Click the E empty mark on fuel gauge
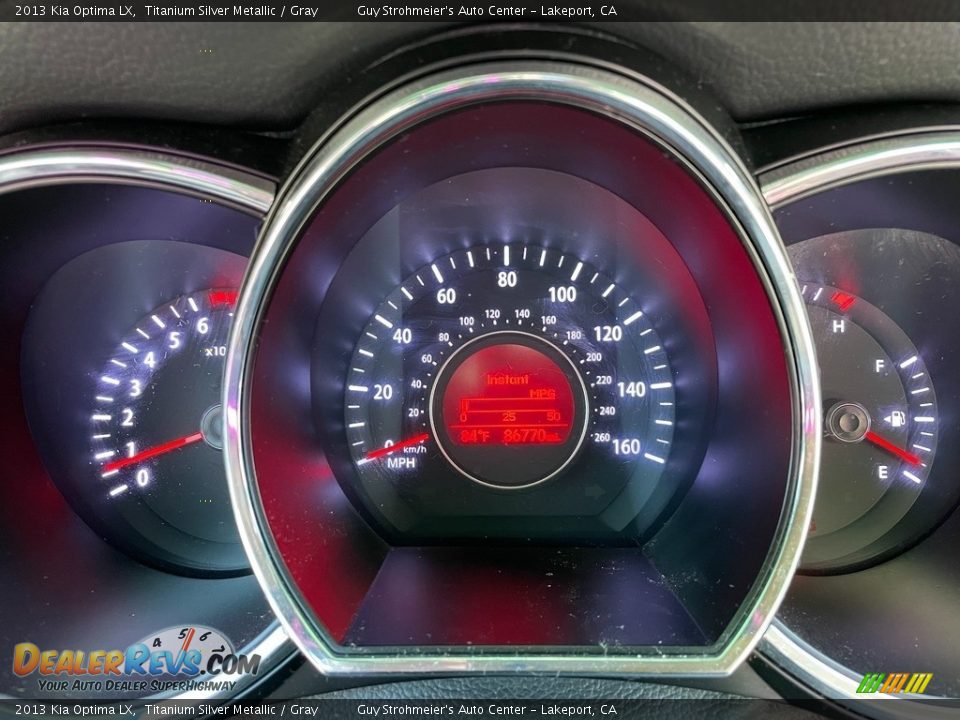The width and height of the screenshot is (960, 720). pyautogui.click(x=882, y=472)
